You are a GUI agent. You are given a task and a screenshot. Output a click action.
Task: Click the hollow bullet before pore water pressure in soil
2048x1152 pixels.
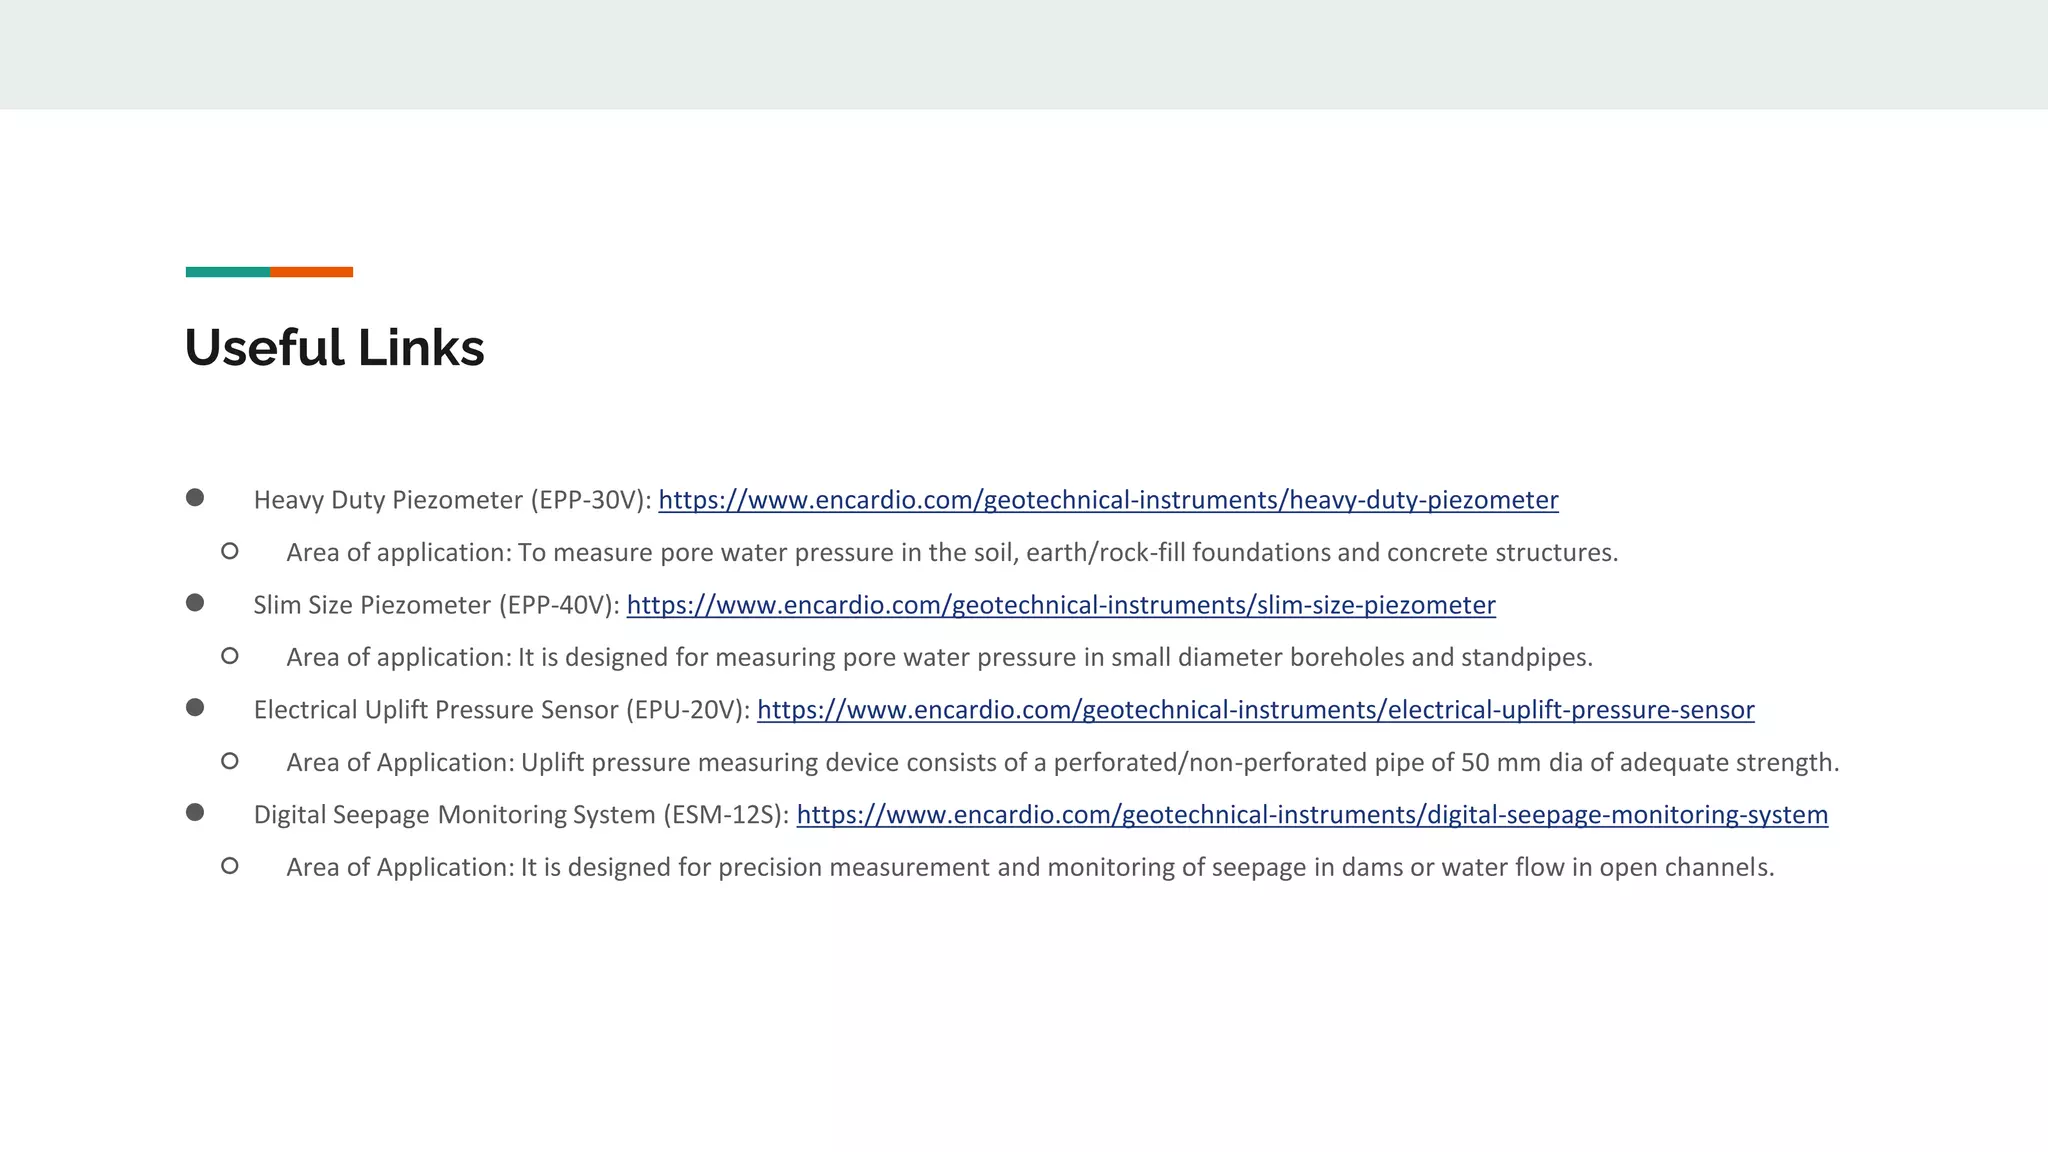[230, 551]
